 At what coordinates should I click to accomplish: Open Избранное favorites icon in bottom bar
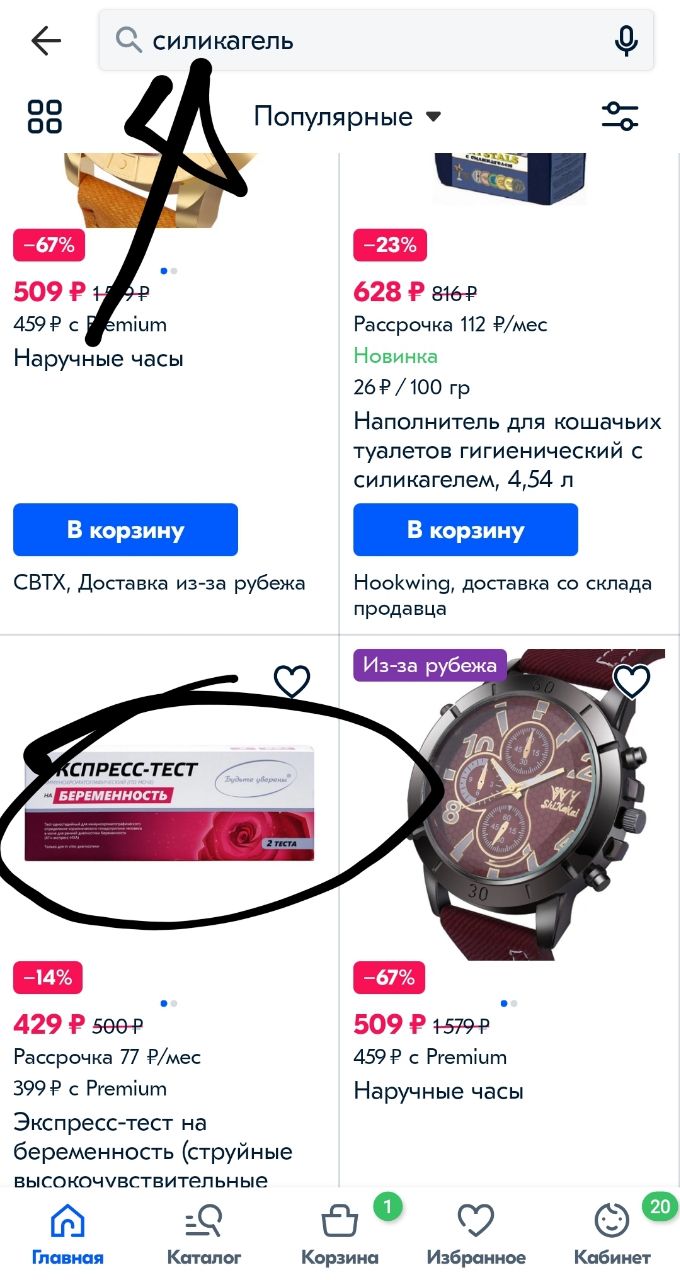476,1234
